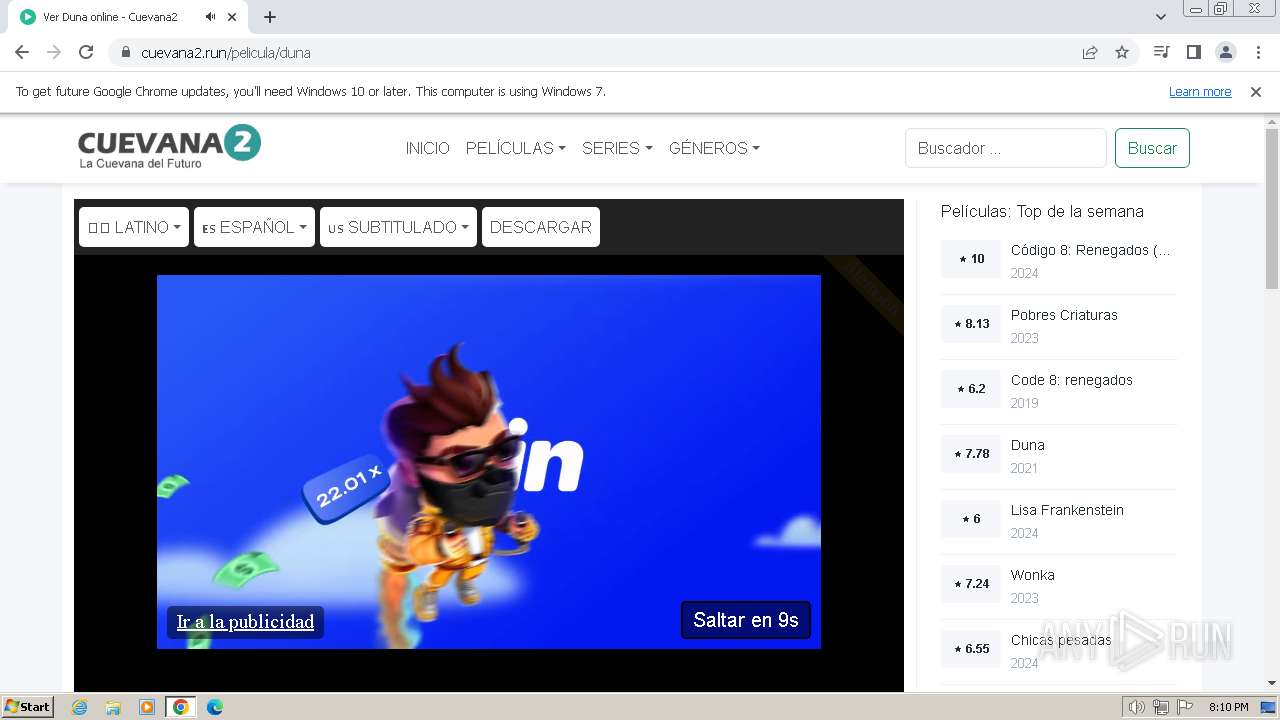Viewport: 1280px width, 720px height.
Task: Bookmark this page with the star icon
Action: point(1122,53)
